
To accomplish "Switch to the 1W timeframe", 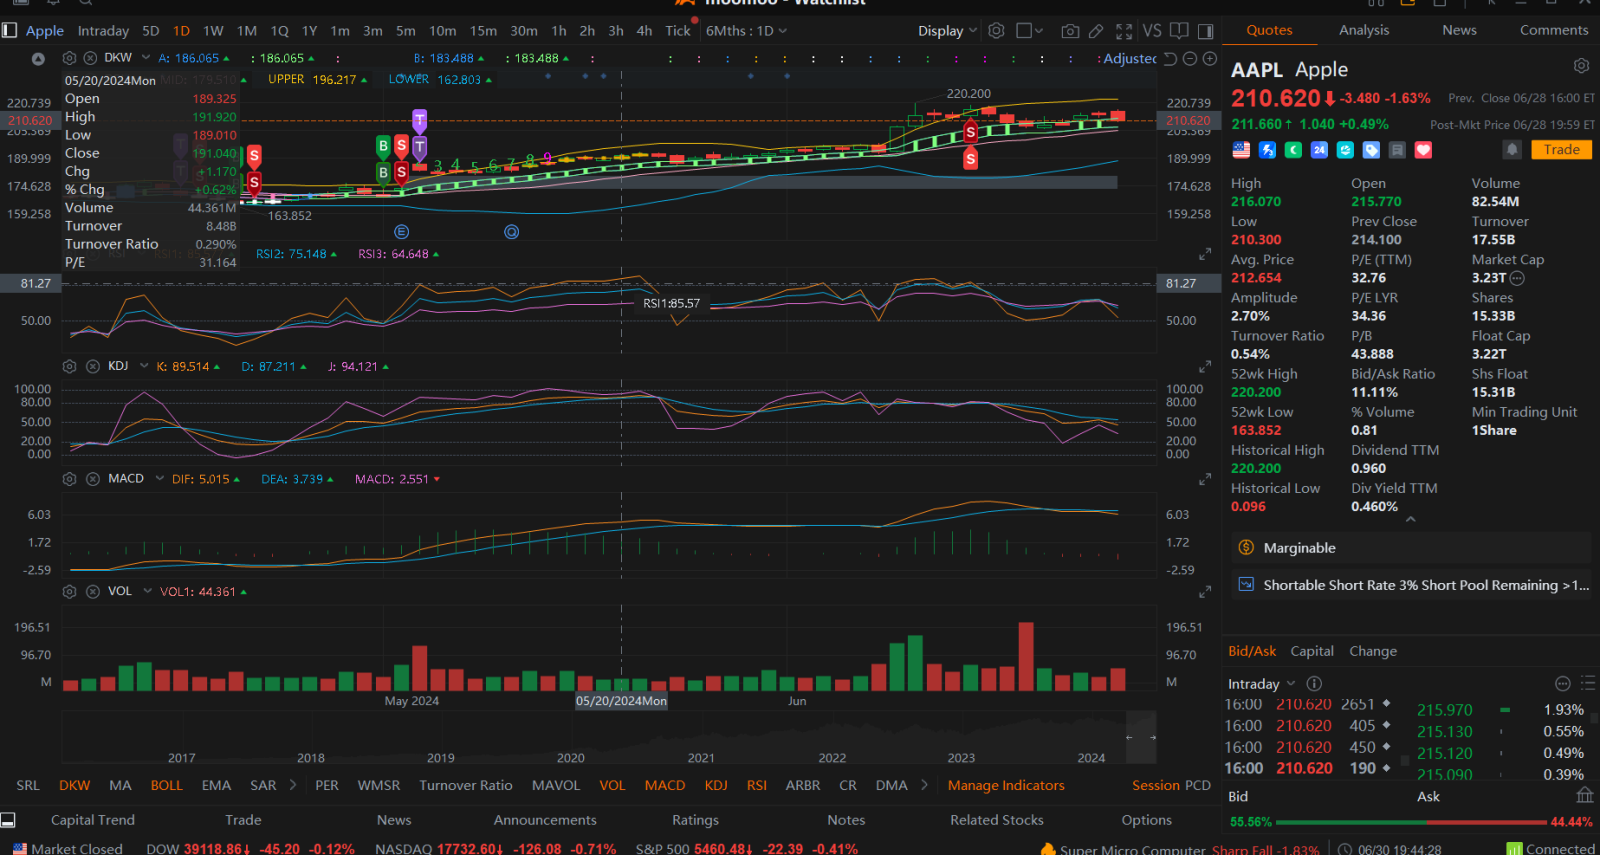I will tap(213, 31).
